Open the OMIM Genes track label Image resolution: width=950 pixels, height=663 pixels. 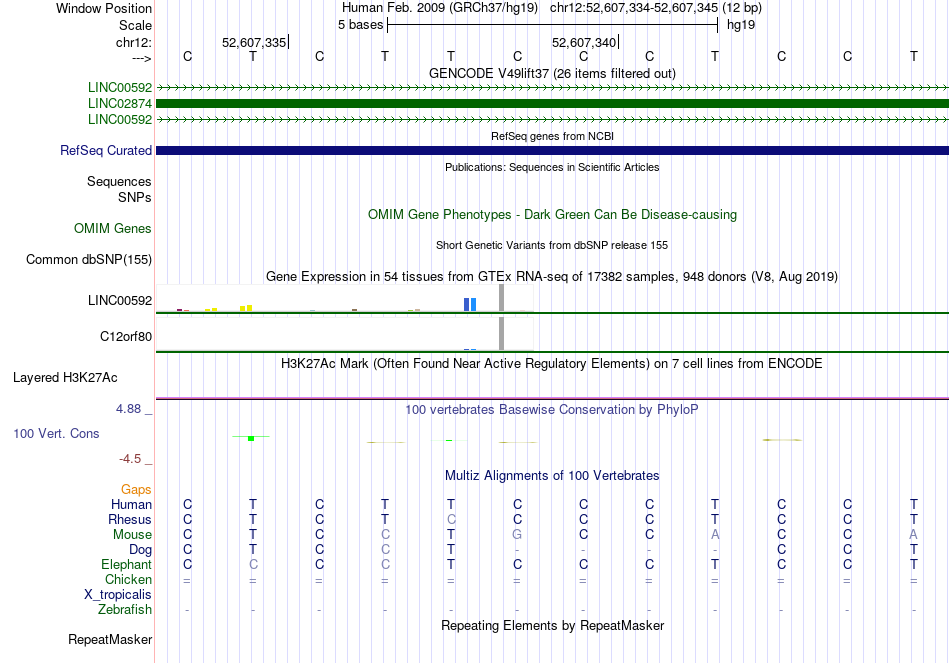click(113, 228)
